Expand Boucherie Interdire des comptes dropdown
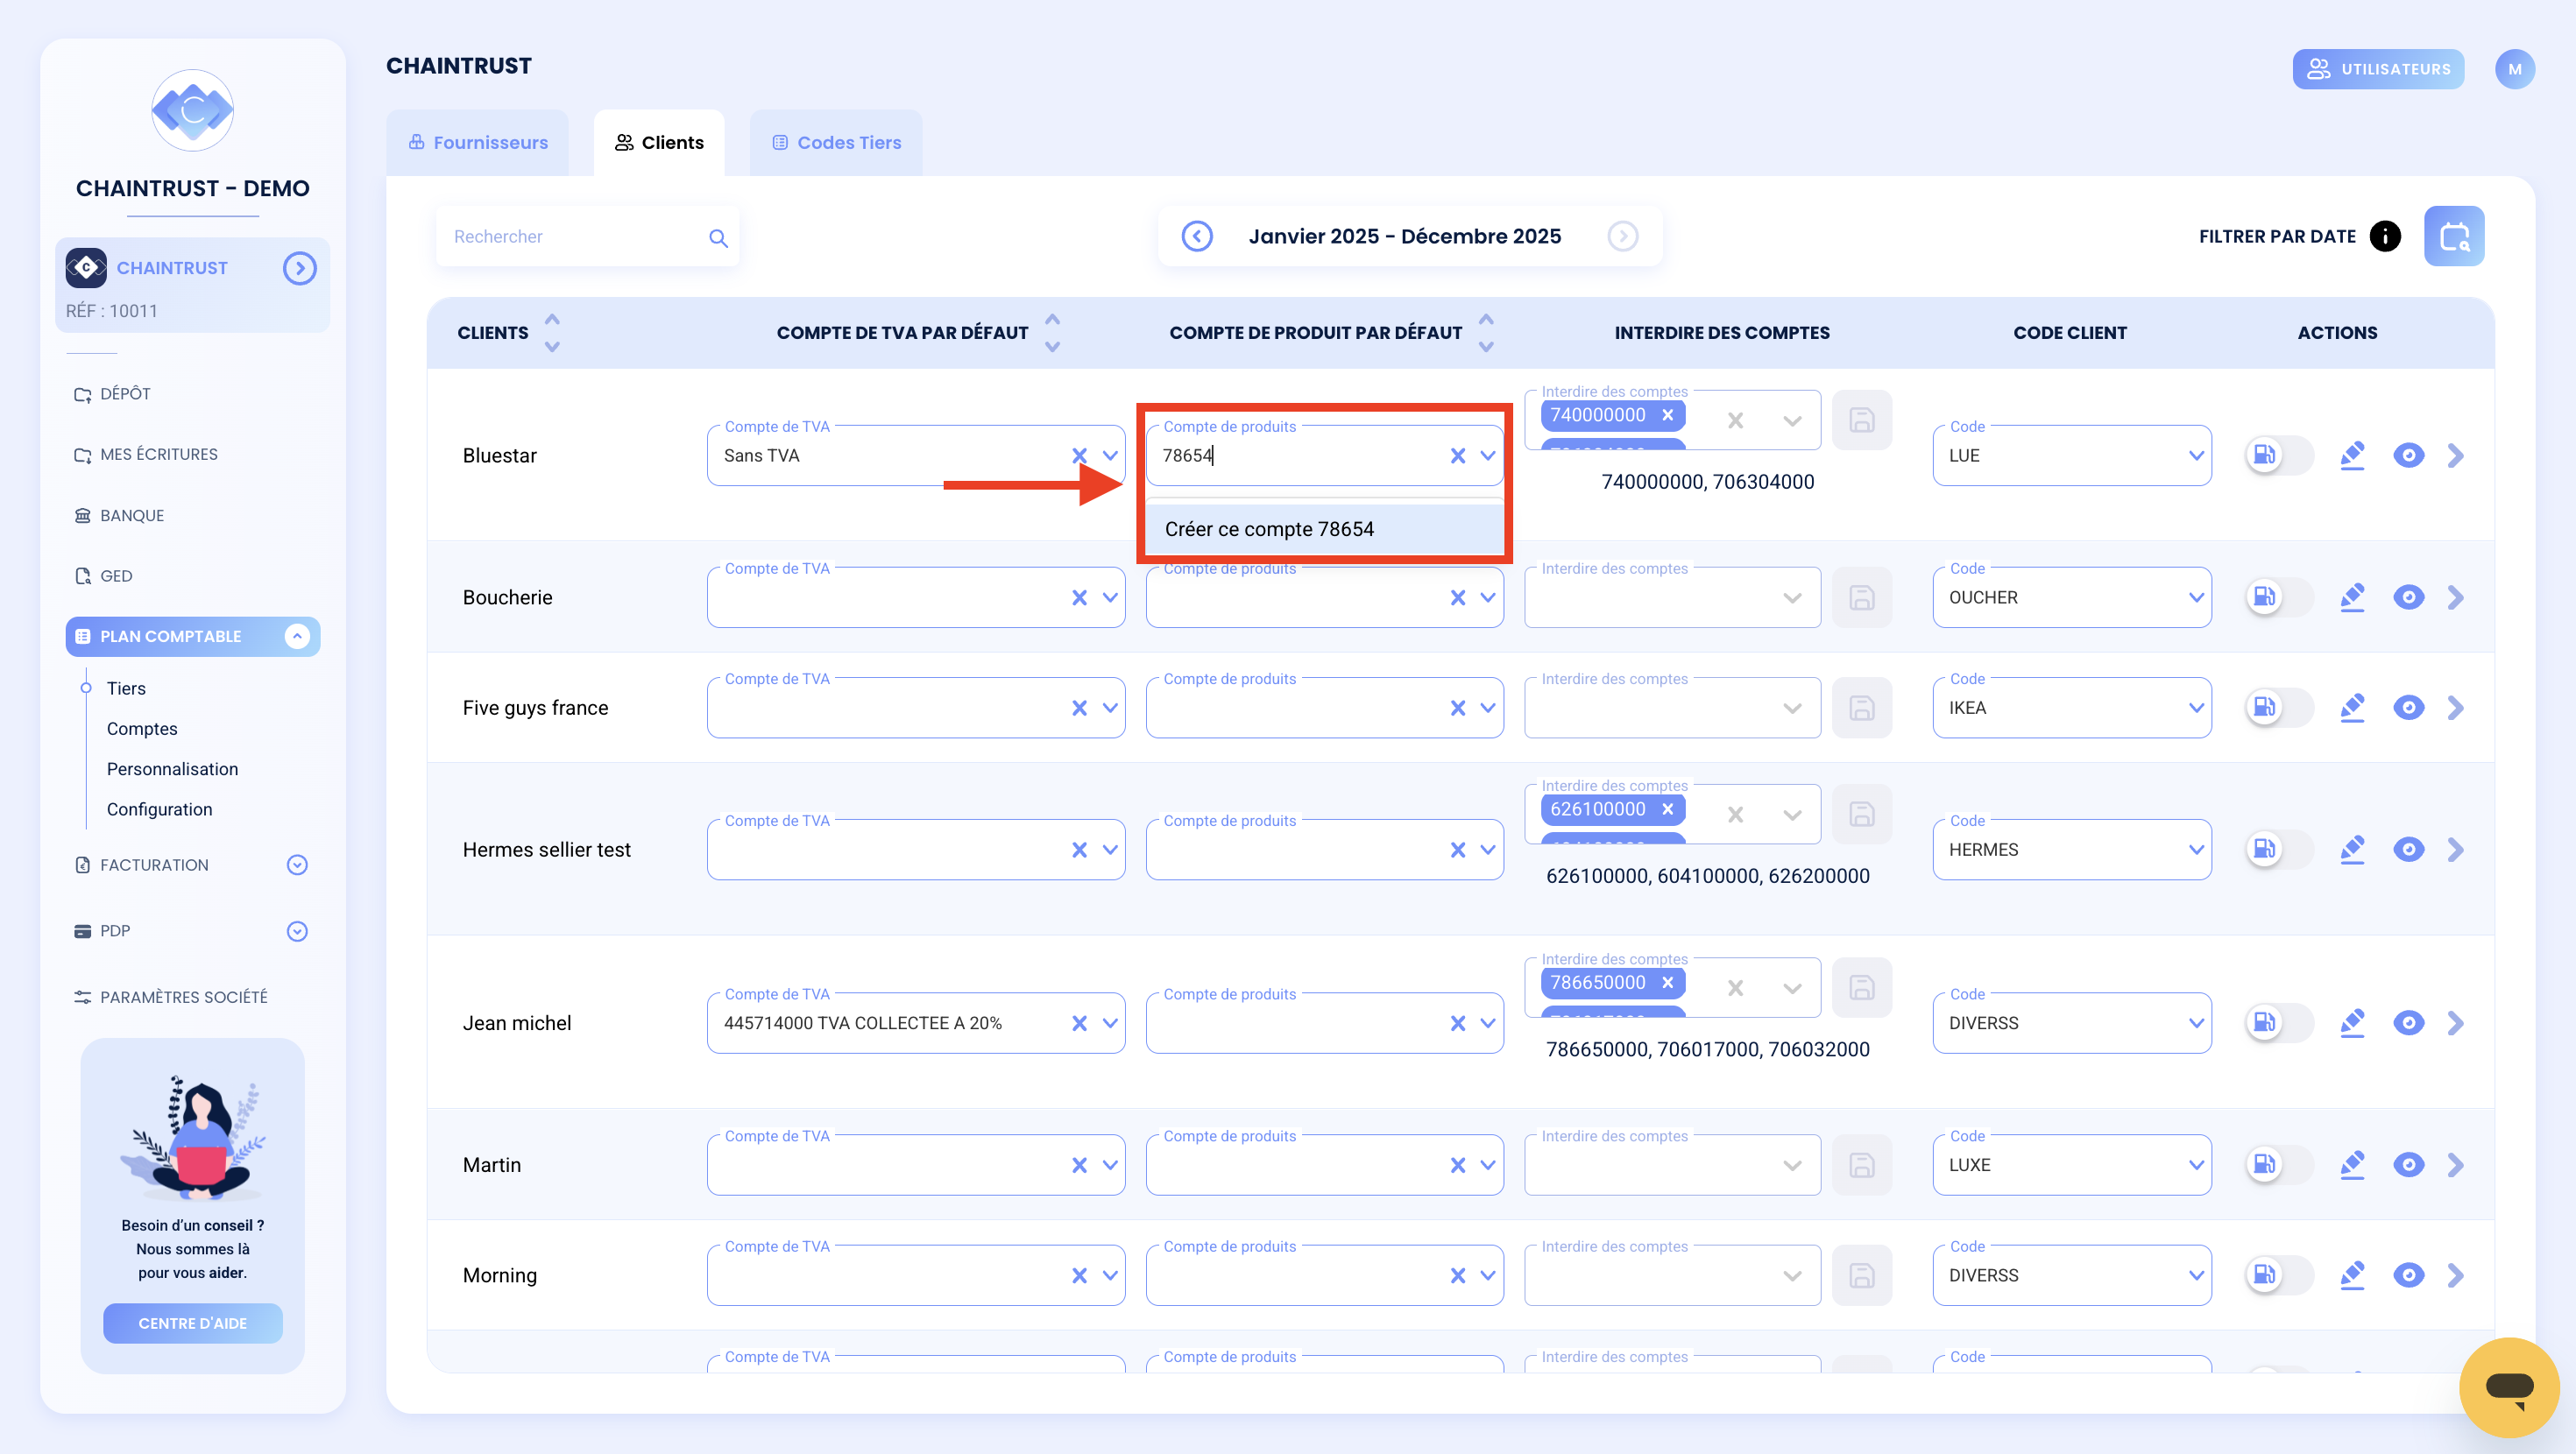 point(1792,597)
